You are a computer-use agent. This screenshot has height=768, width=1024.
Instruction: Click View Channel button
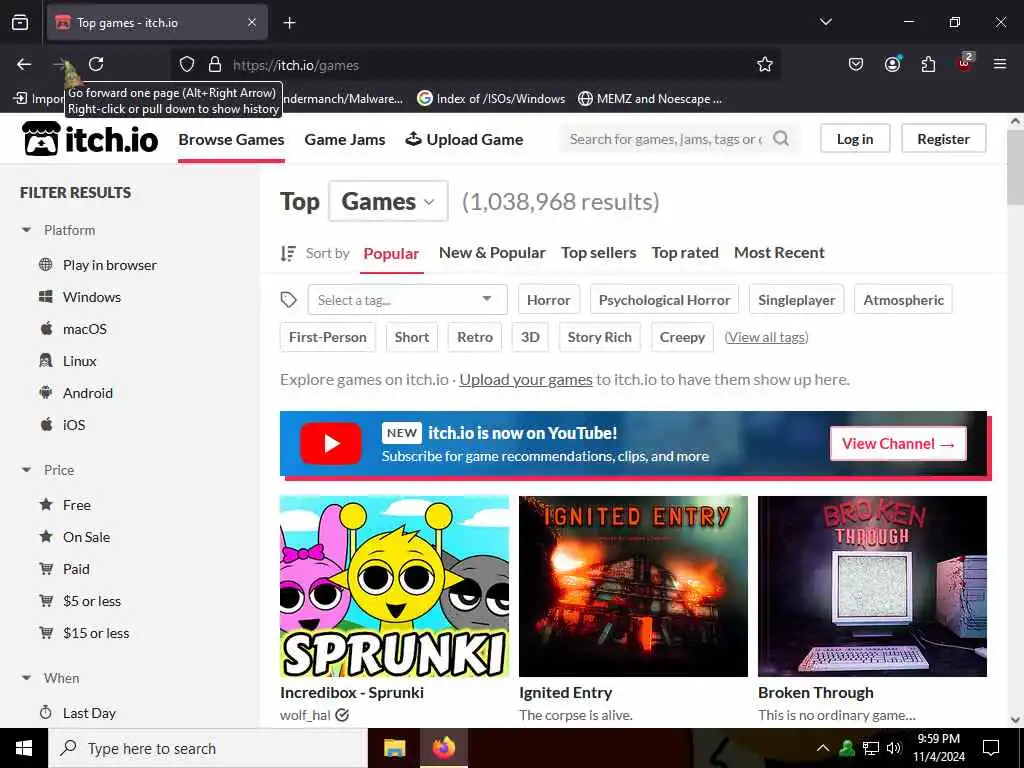point(898,443)
